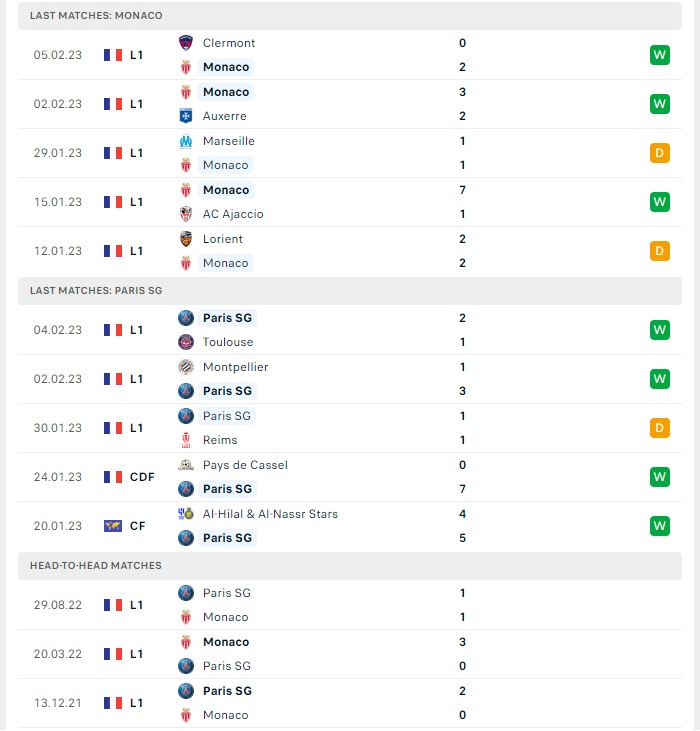Click the AC Ajaccio crest icon
Viewport: 700px width, 731px height.
tap(185, 214)
